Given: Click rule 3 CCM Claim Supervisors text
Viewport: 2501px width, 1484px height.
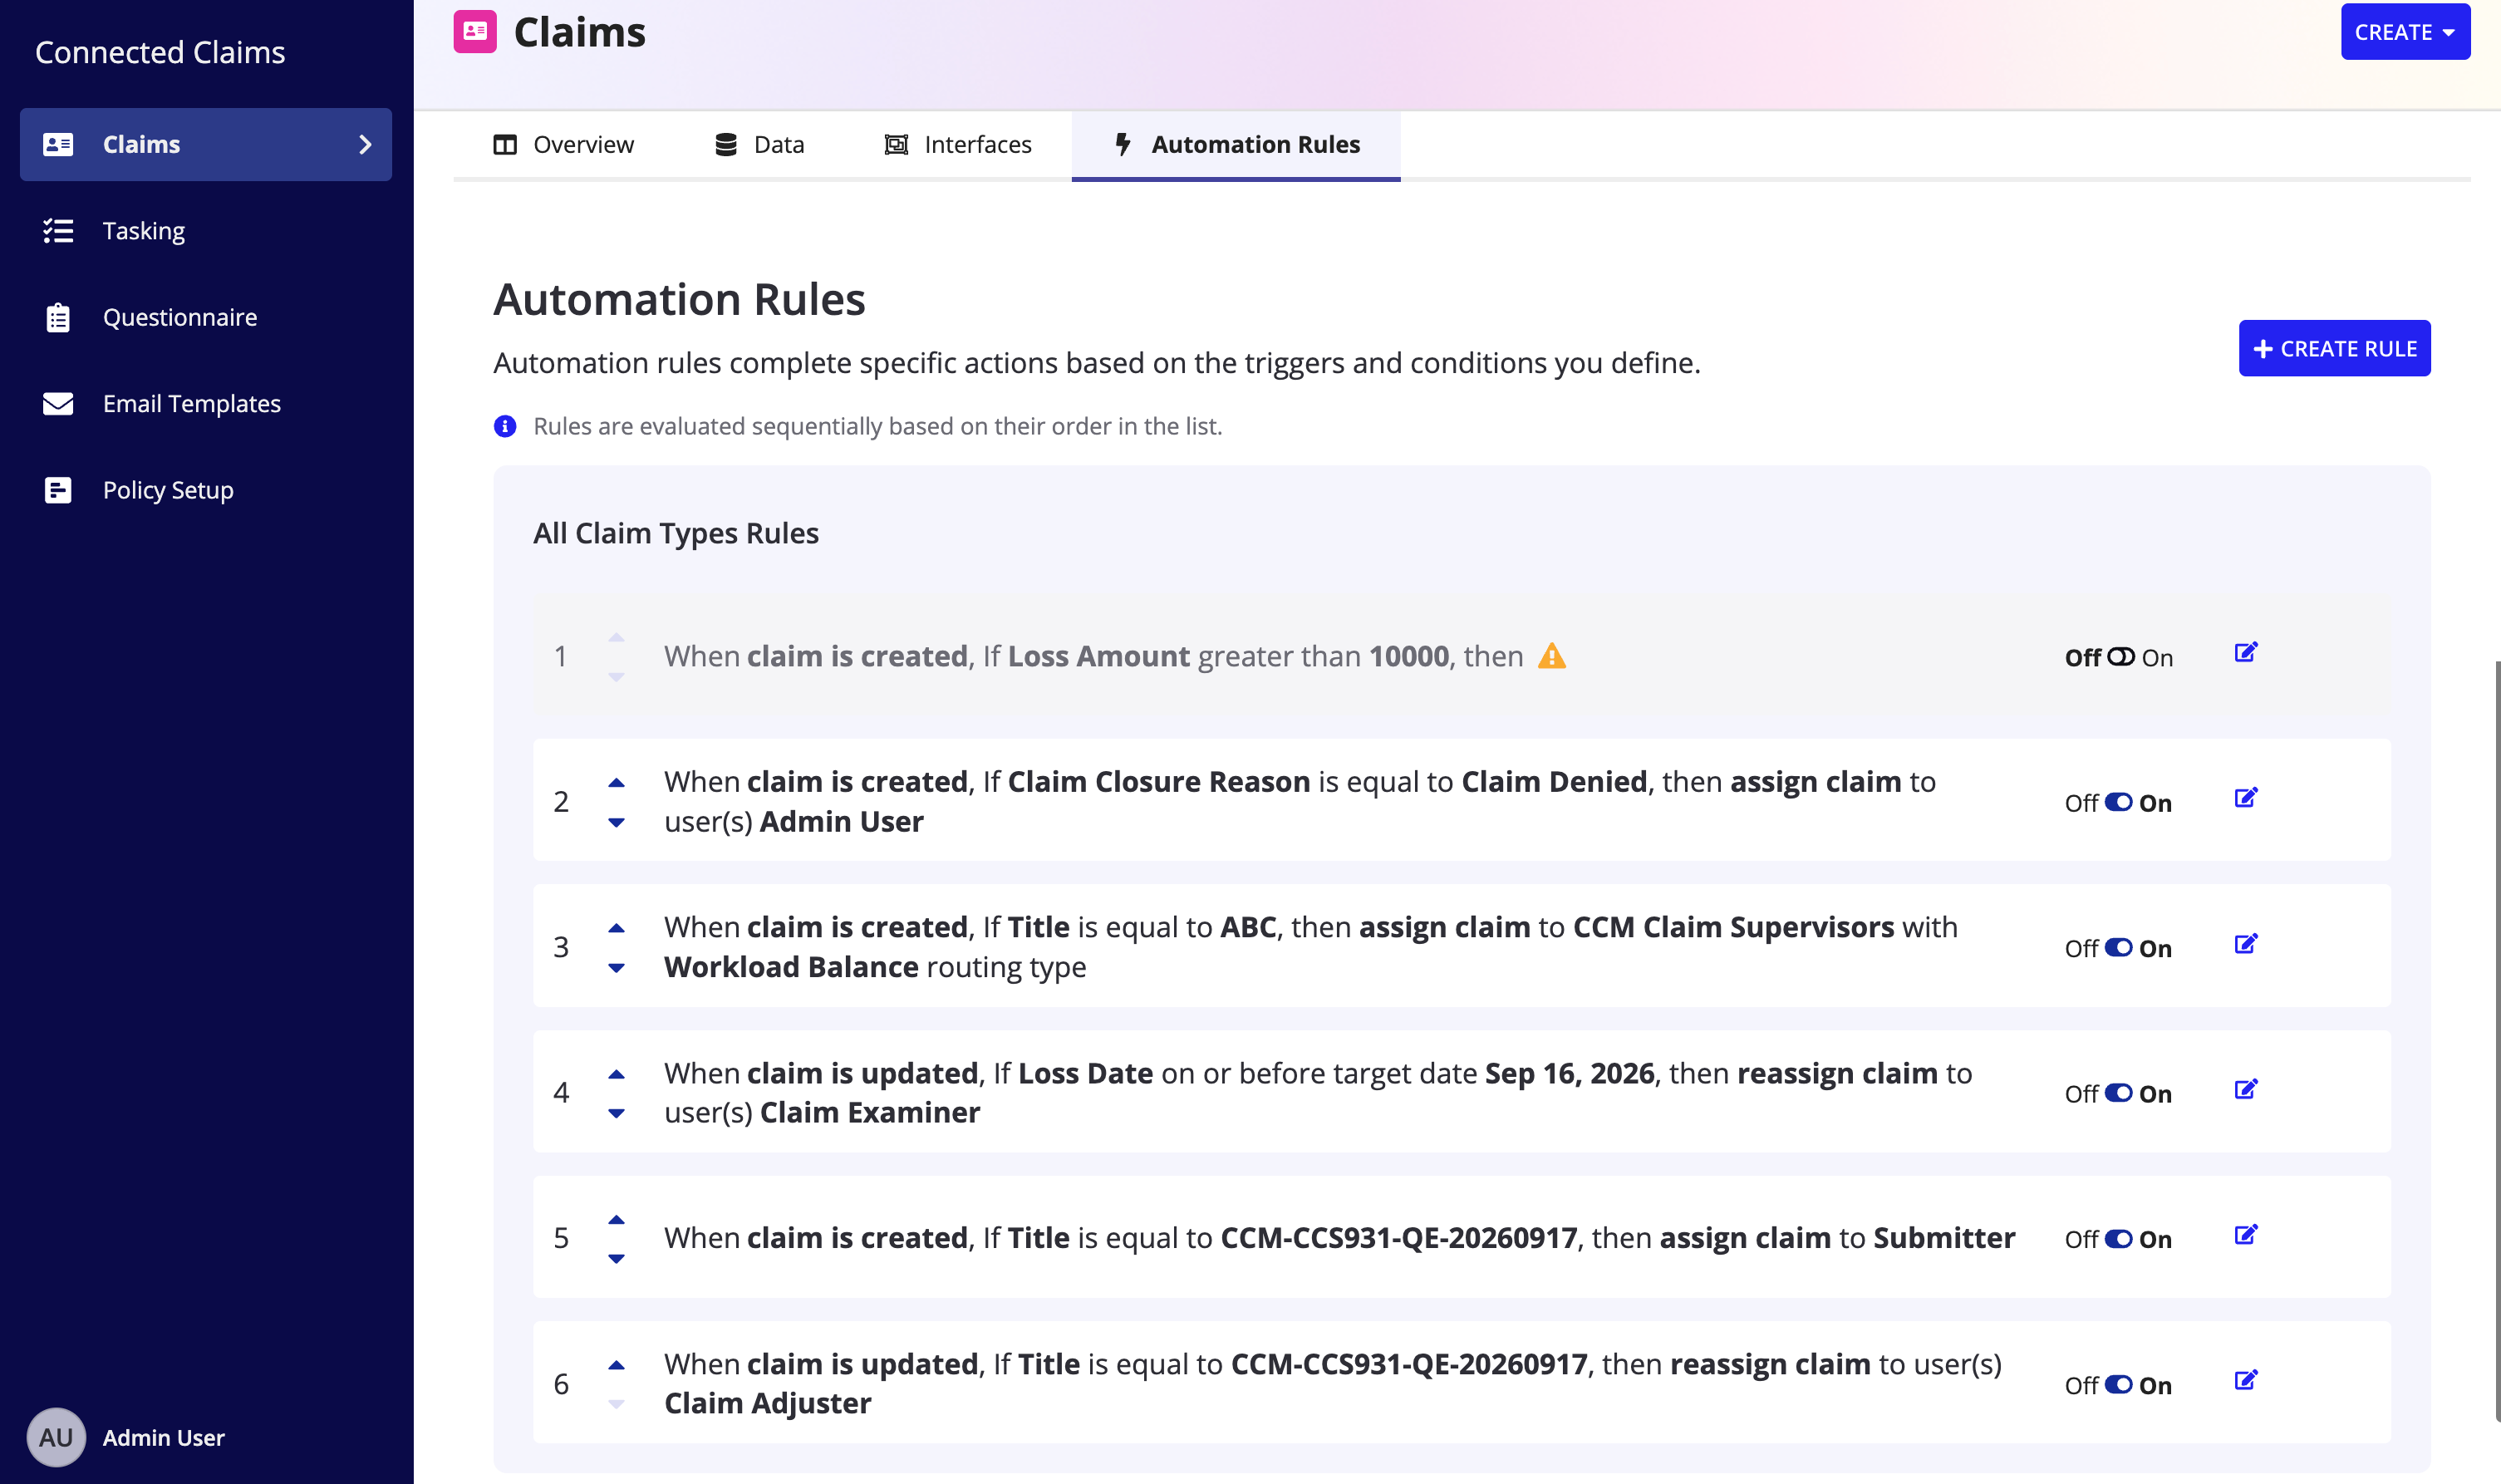Looking at the screenshot, I should tap(1733, 927).
